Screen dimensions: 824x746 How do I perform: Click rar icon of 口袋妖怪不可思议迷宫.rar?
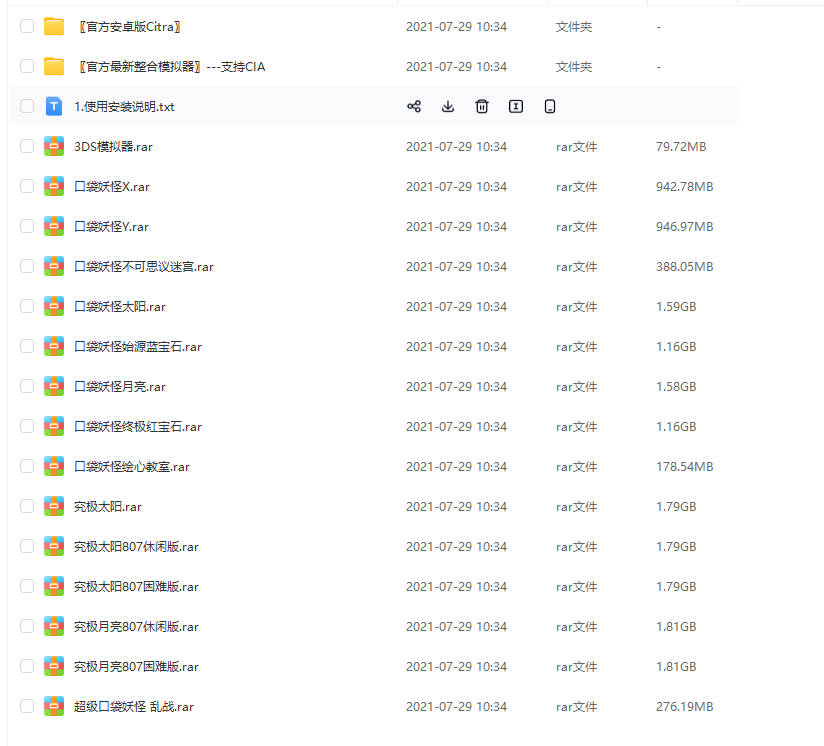54,266
